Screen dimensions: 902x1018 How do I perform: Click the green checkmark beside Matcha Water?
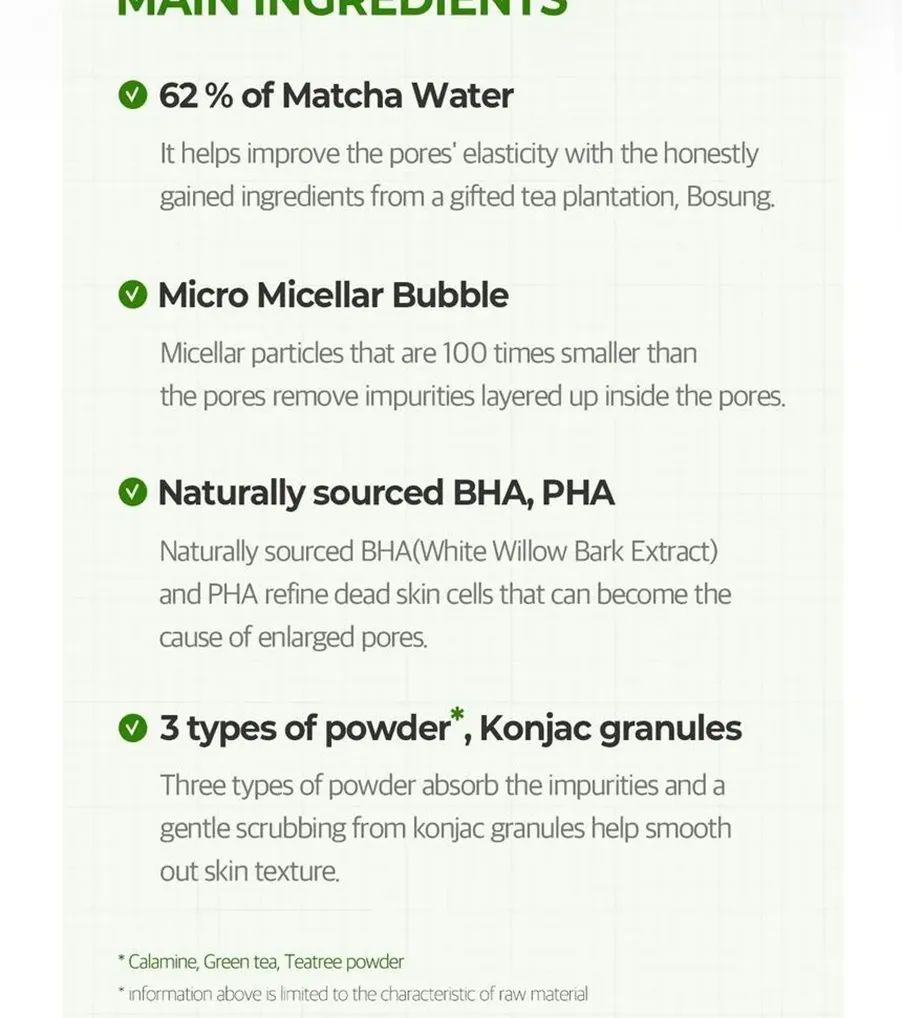click(132, 96)
